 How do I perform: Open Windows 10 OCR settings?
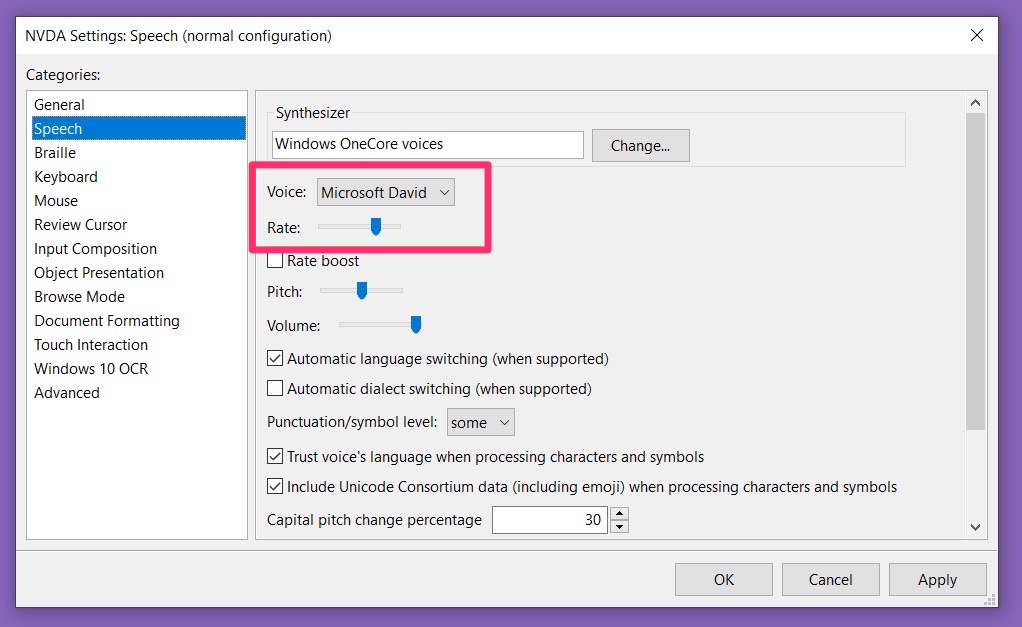91,368
